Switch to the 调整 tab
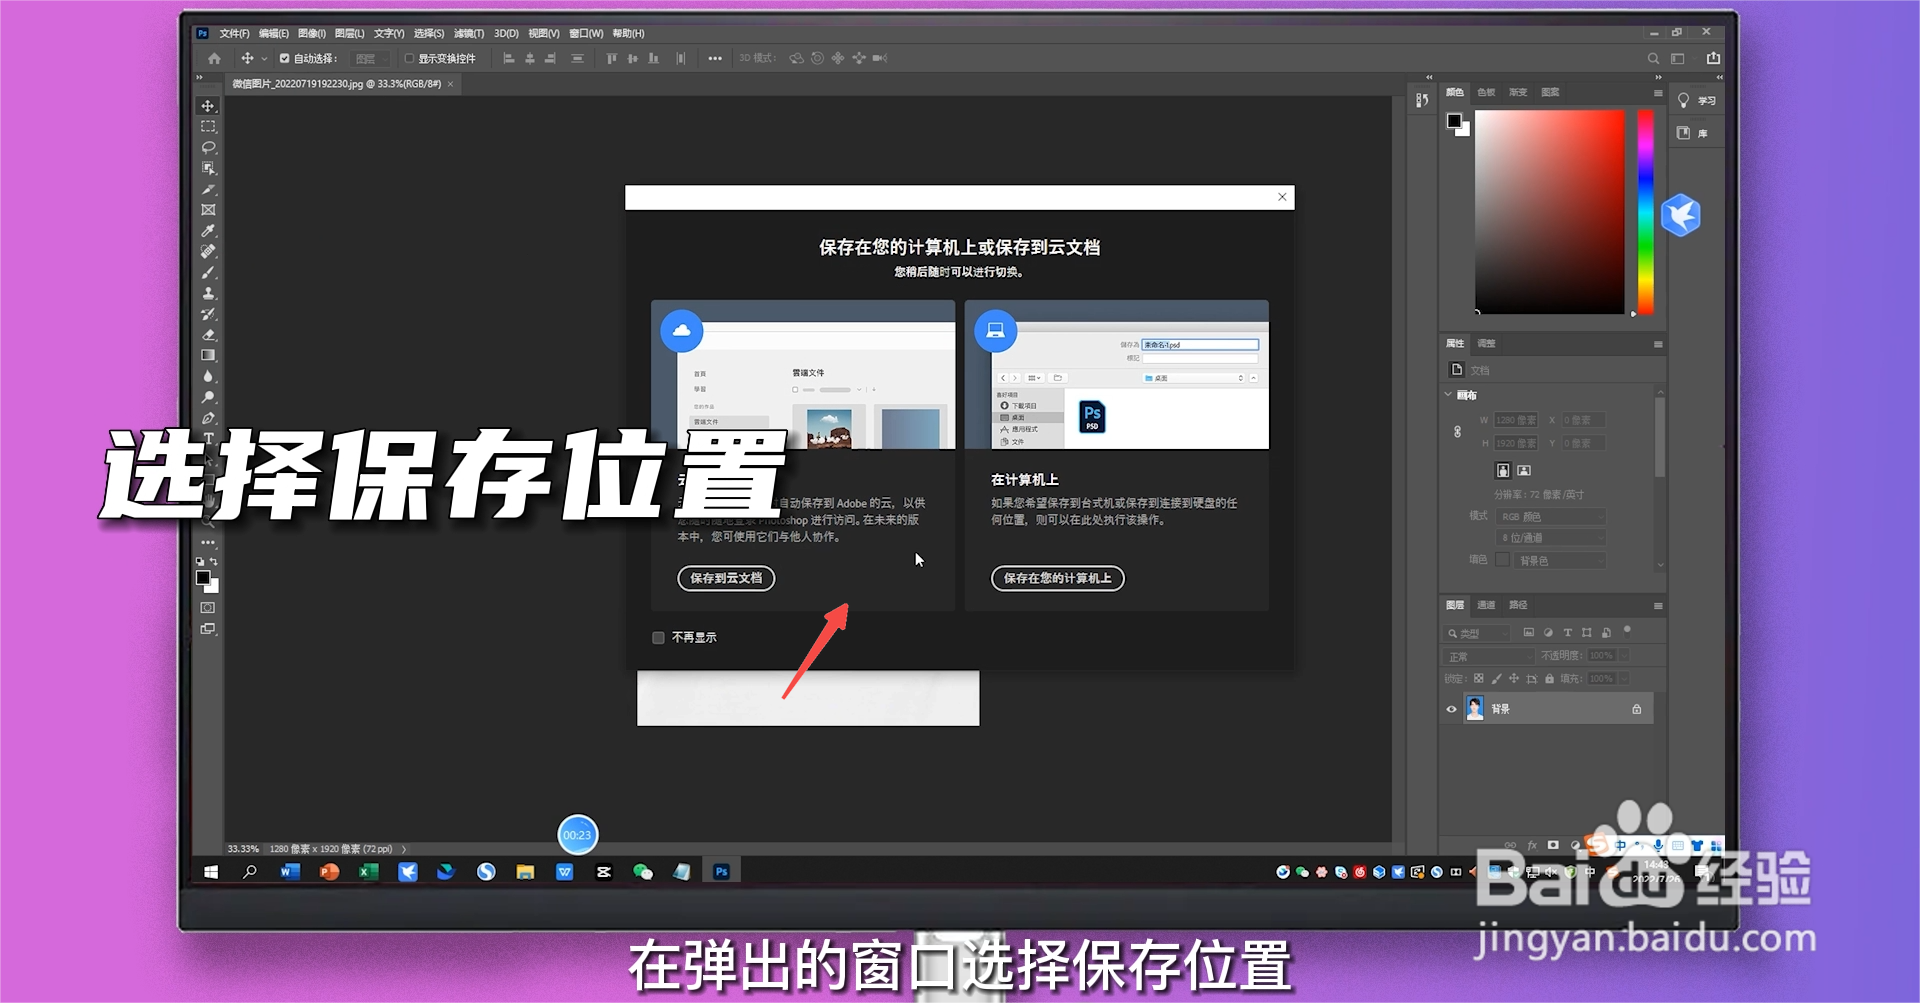 pyautogui.click(x=1486, y=343)
